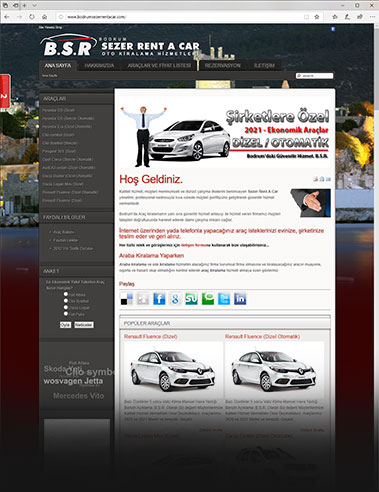The height and width of the screenshot is (492, 379).
Task: Select second radio option in Anket poll
Action: [x=66, y=301]
